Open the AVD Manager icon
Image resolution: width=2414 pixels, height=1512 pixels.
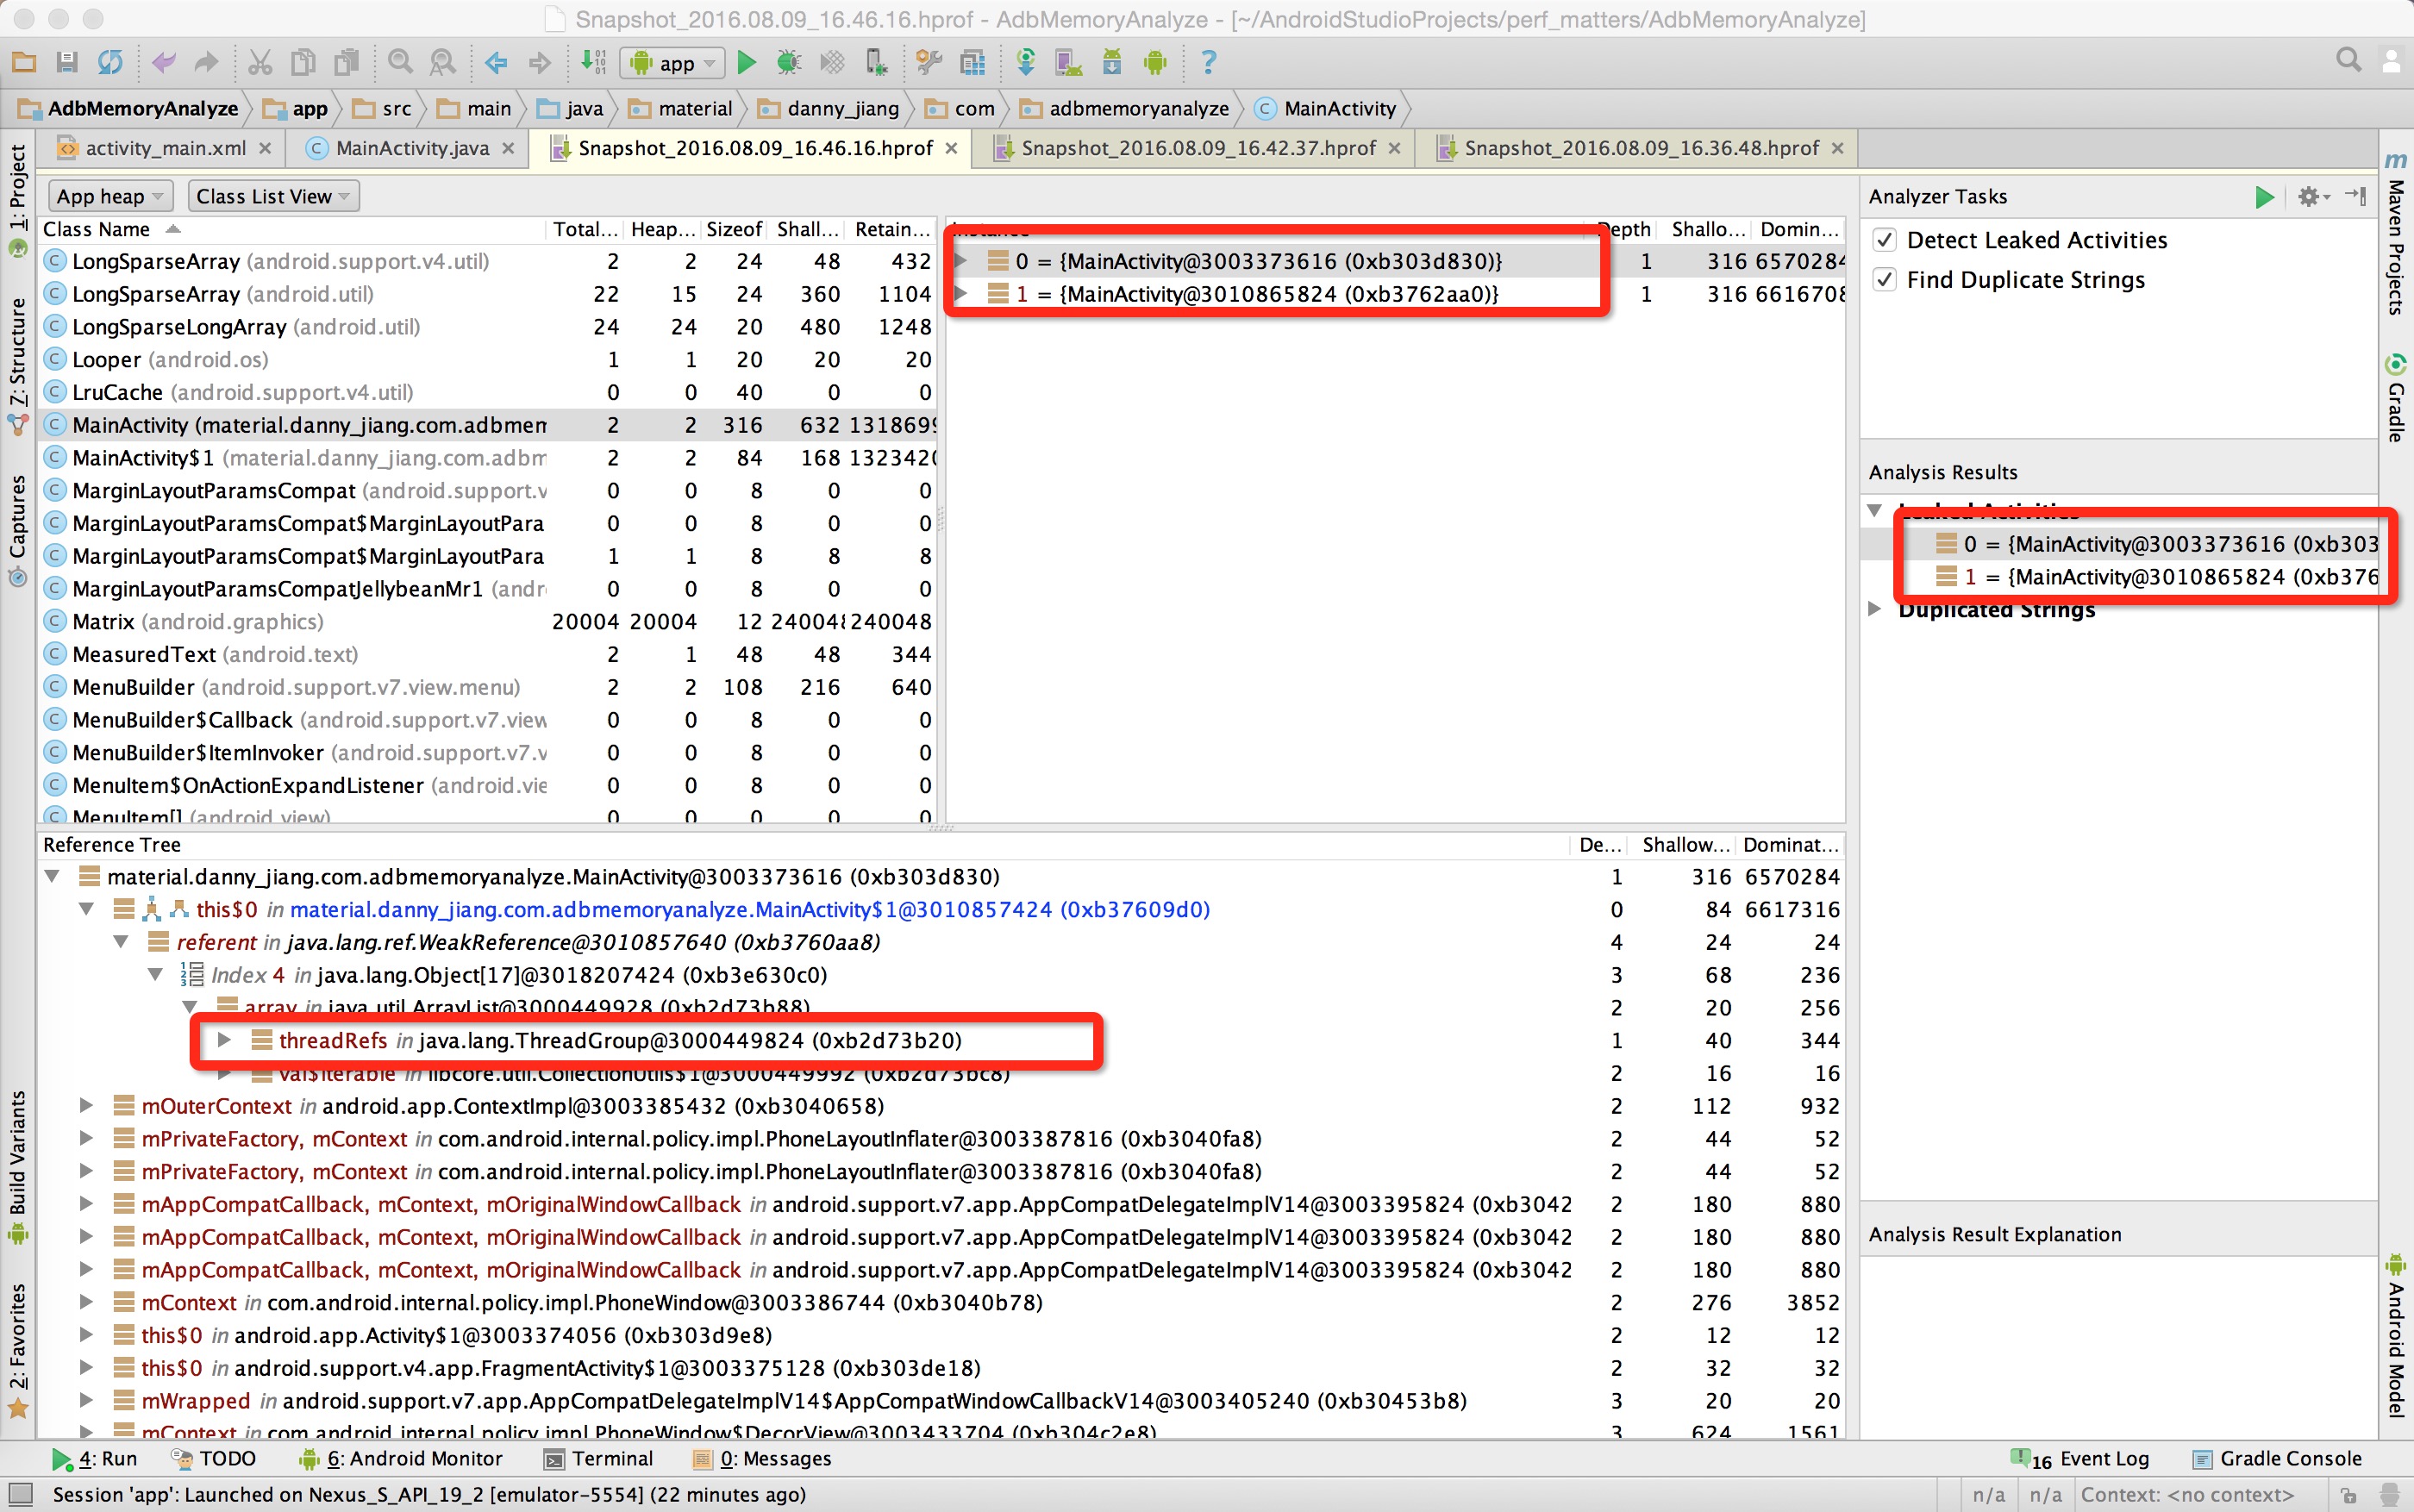click(x=1068, y=63)
